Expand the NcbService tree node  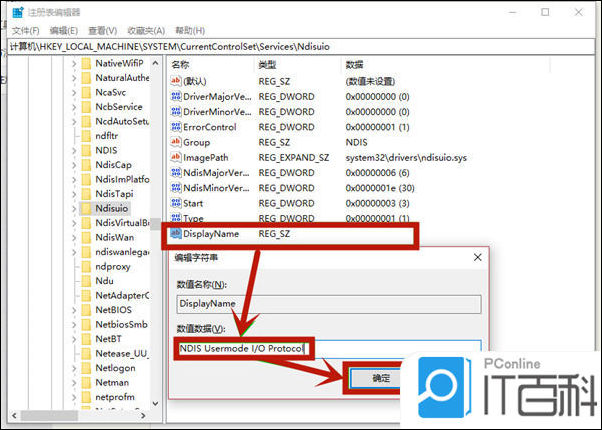pyautogui.click(x=74, y=107)
